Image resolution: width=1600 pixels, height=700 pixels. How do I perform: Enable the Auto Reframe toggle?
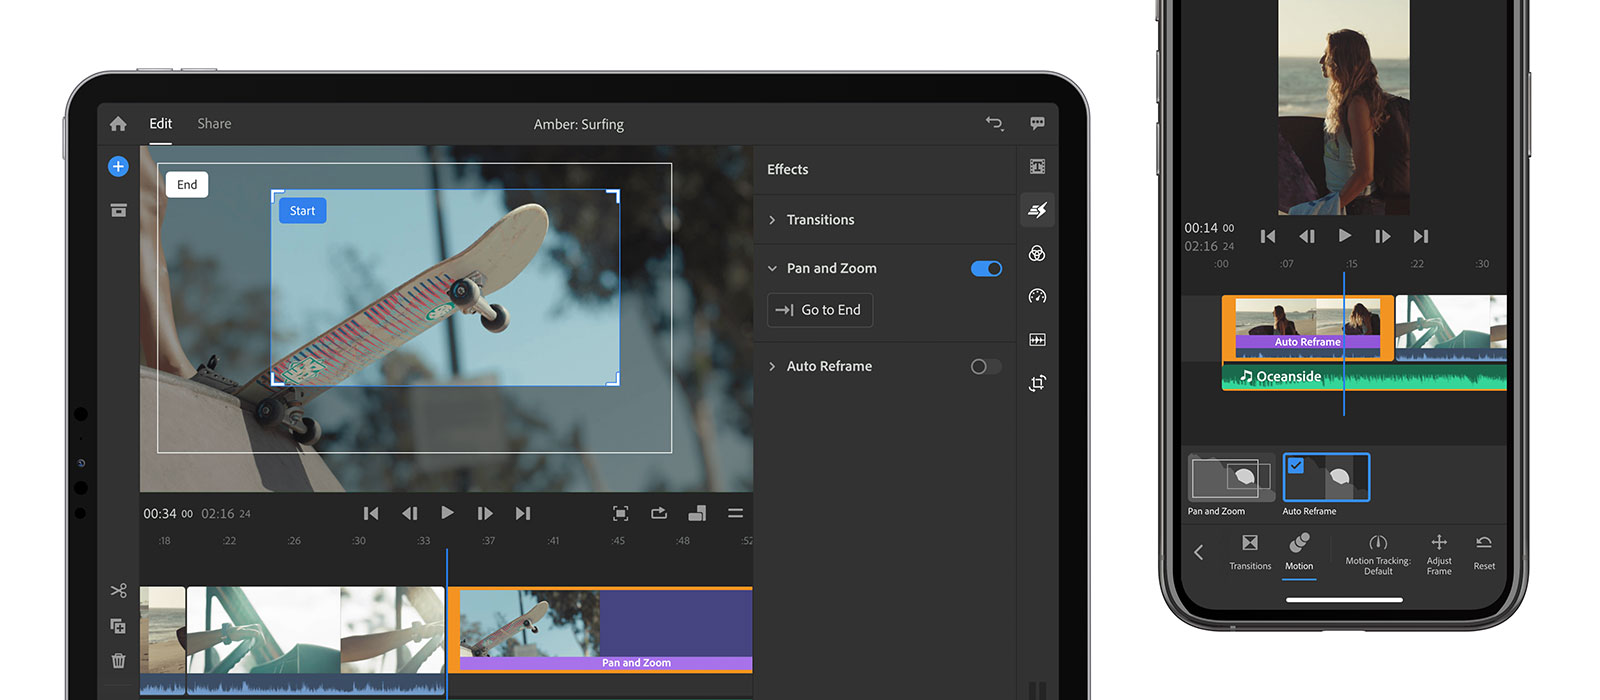(986, 366)
